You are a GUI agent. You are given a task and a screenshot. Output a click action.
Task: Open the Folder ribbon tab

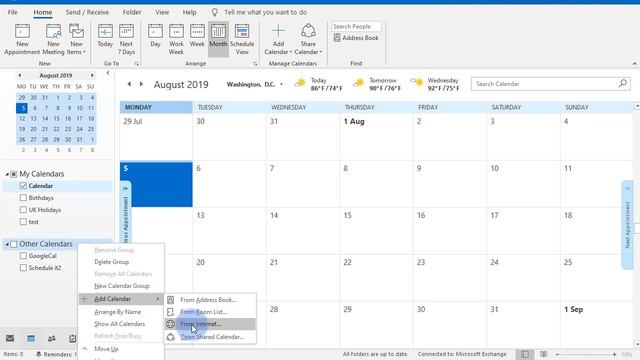click(132, 12)
